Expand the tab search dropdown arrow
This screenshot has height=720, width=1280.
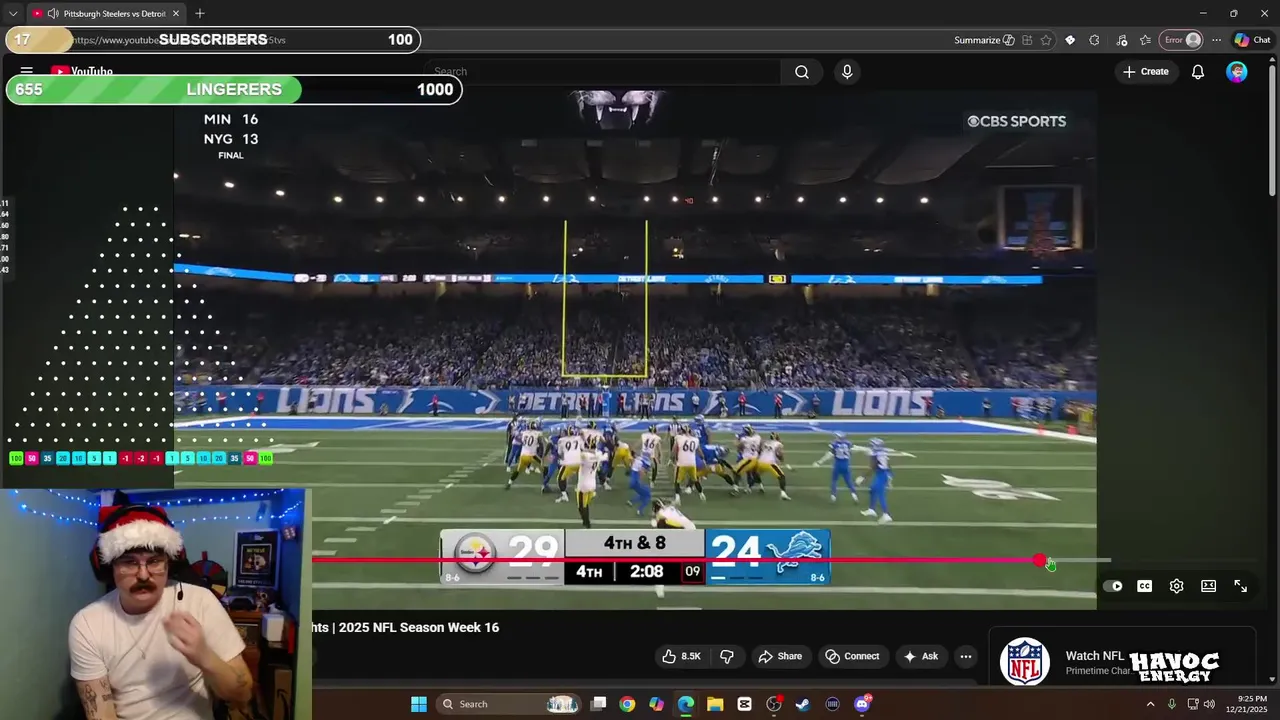13,14
